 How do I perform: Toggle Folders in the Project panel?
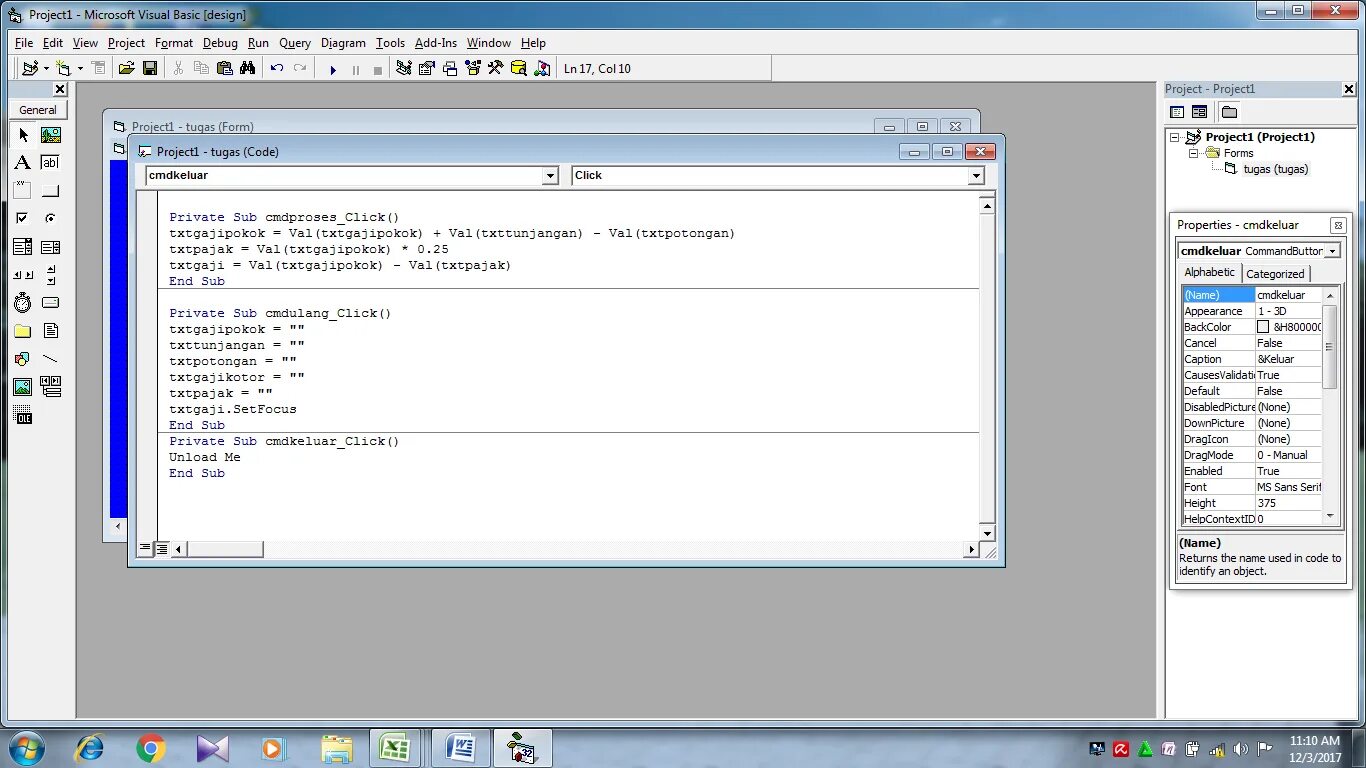(x=1229, y=112)
